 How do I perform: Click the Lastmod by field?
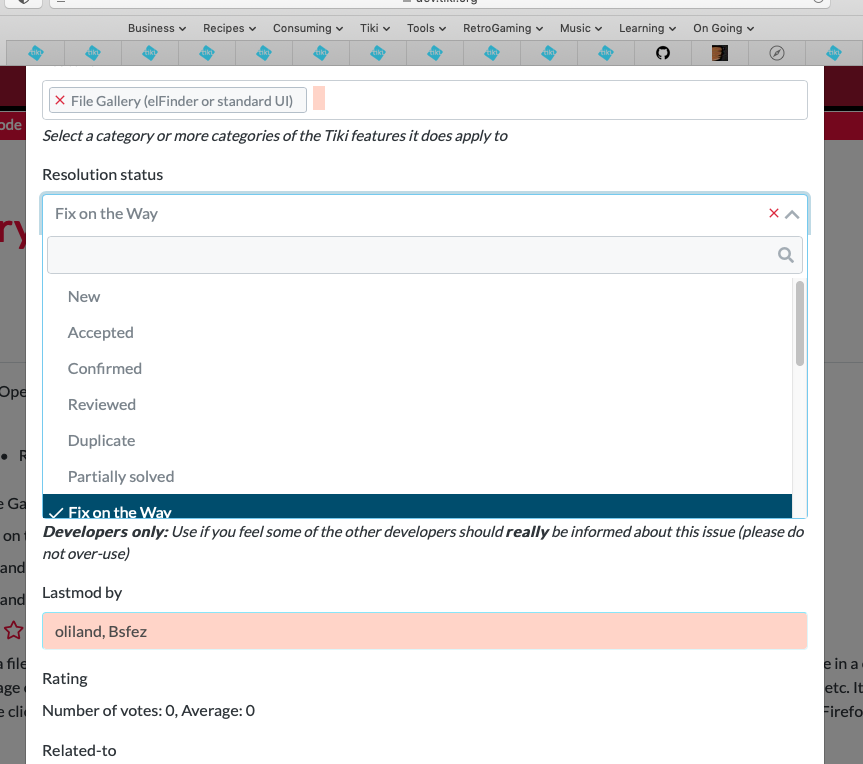point(424,631)
